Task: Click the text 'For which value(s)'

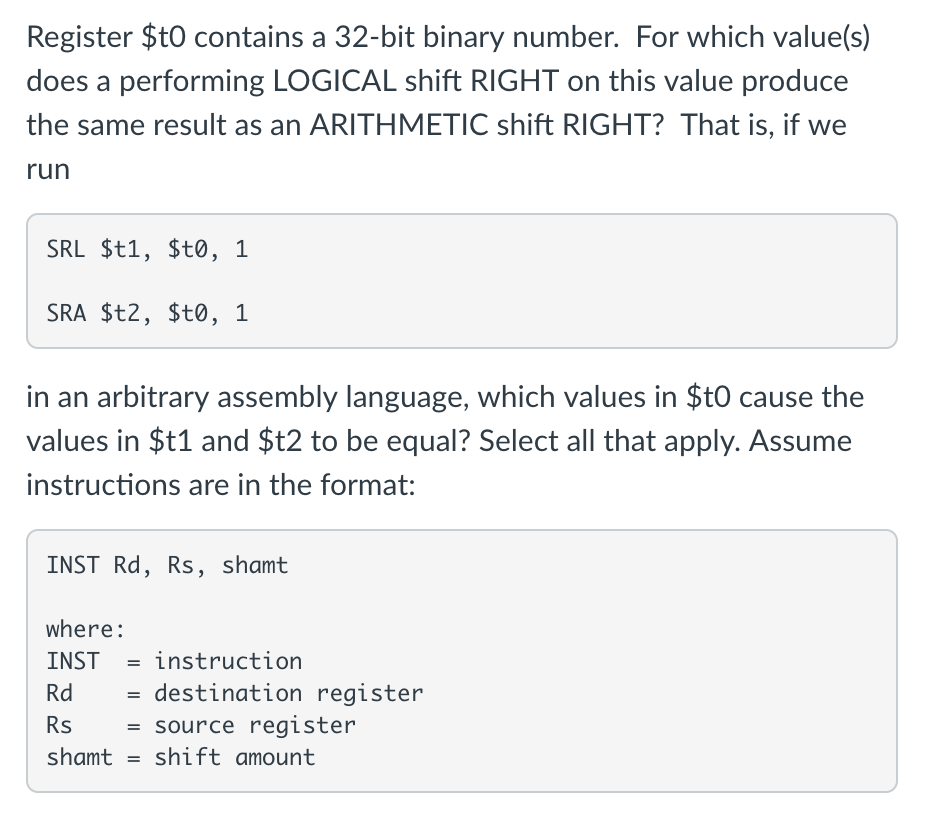Action: point(753,37)
